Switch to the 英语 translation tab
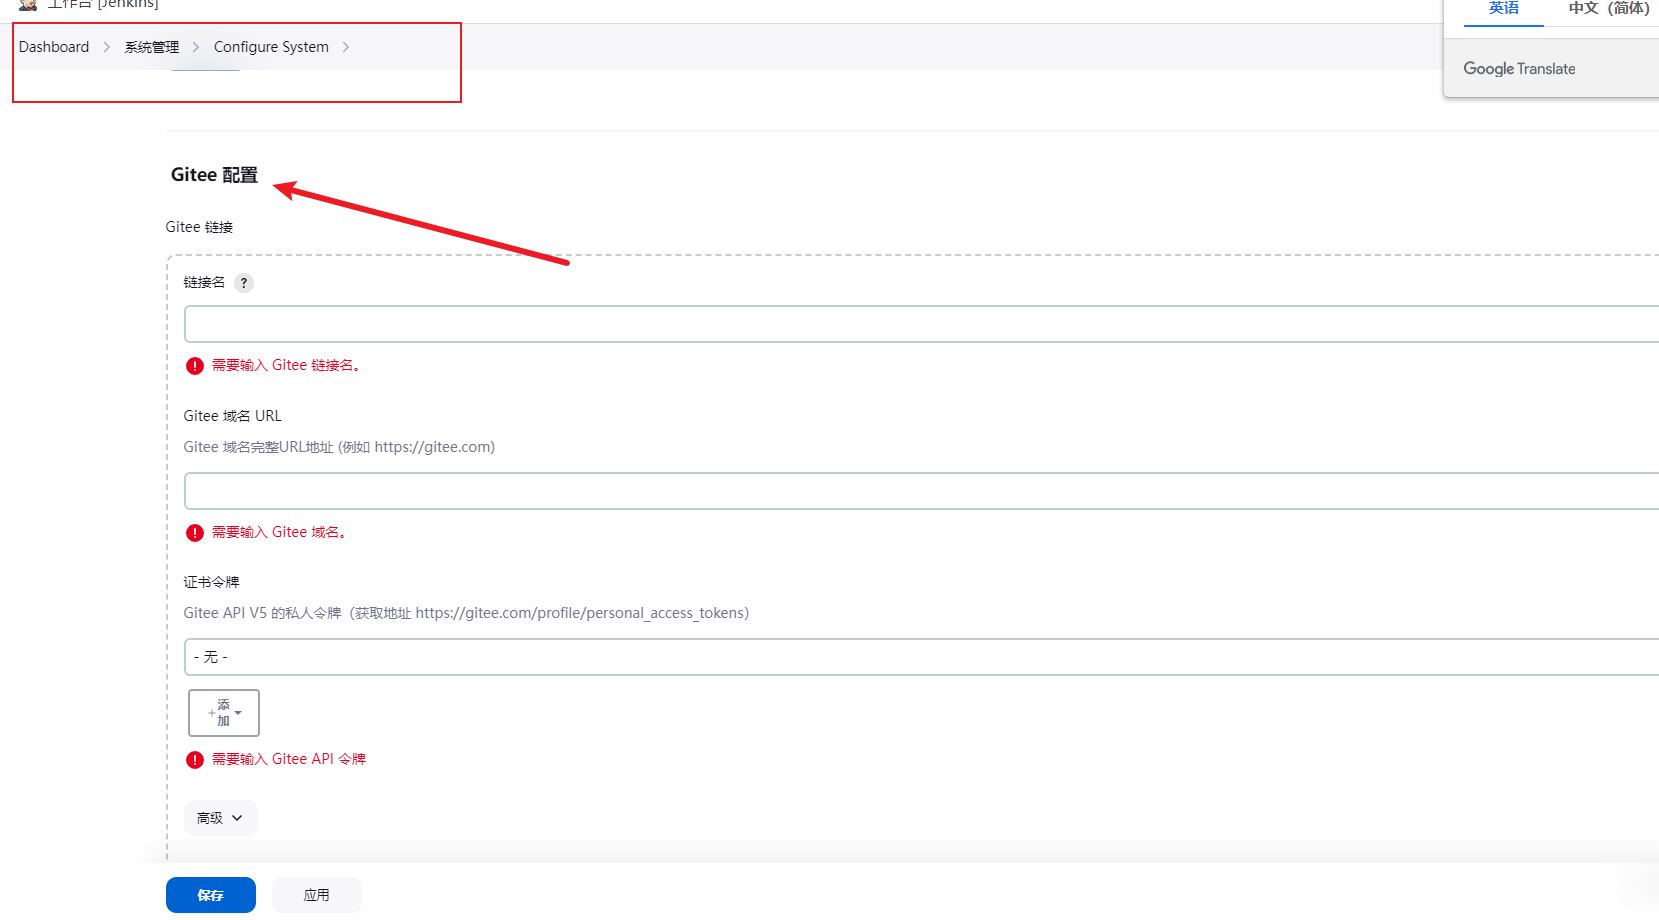This screenshot has height=920, width=1659. 1503,9
